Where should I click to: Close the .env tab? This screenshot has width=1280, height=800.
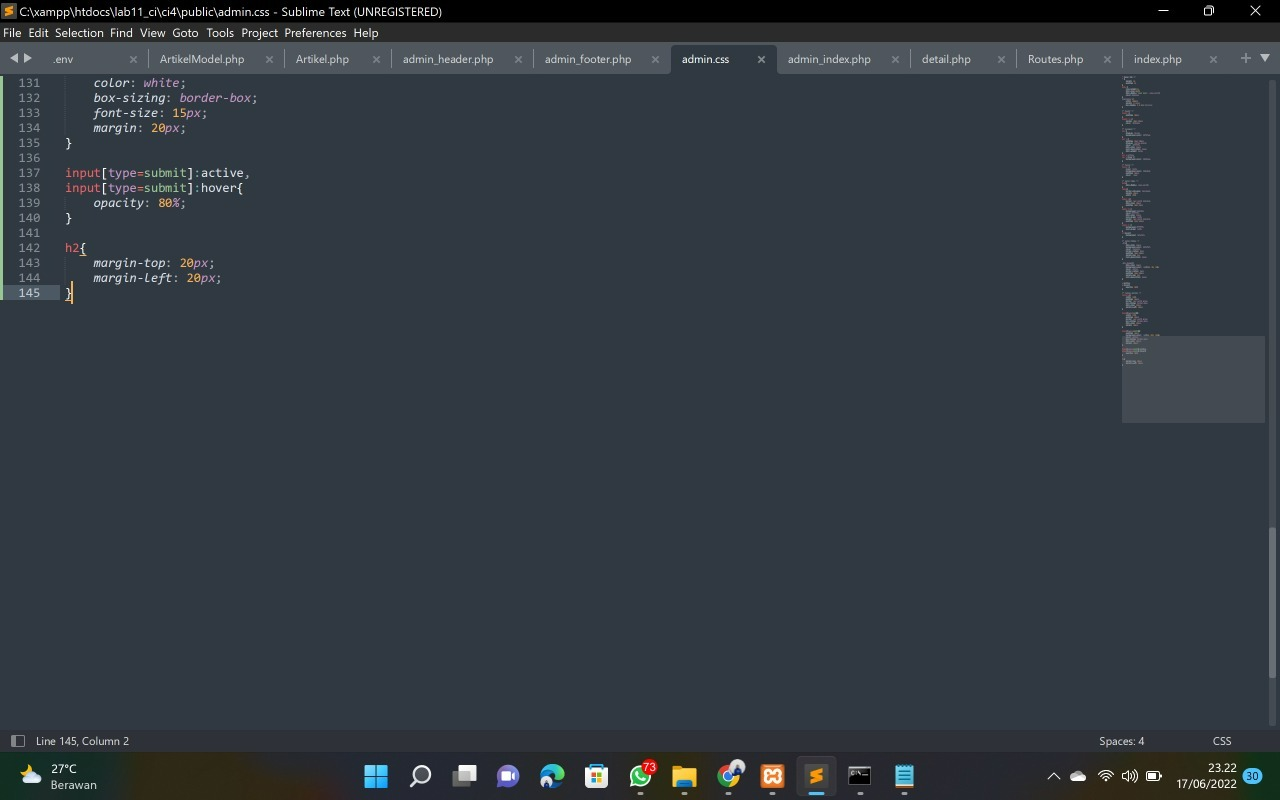(131, 59)
